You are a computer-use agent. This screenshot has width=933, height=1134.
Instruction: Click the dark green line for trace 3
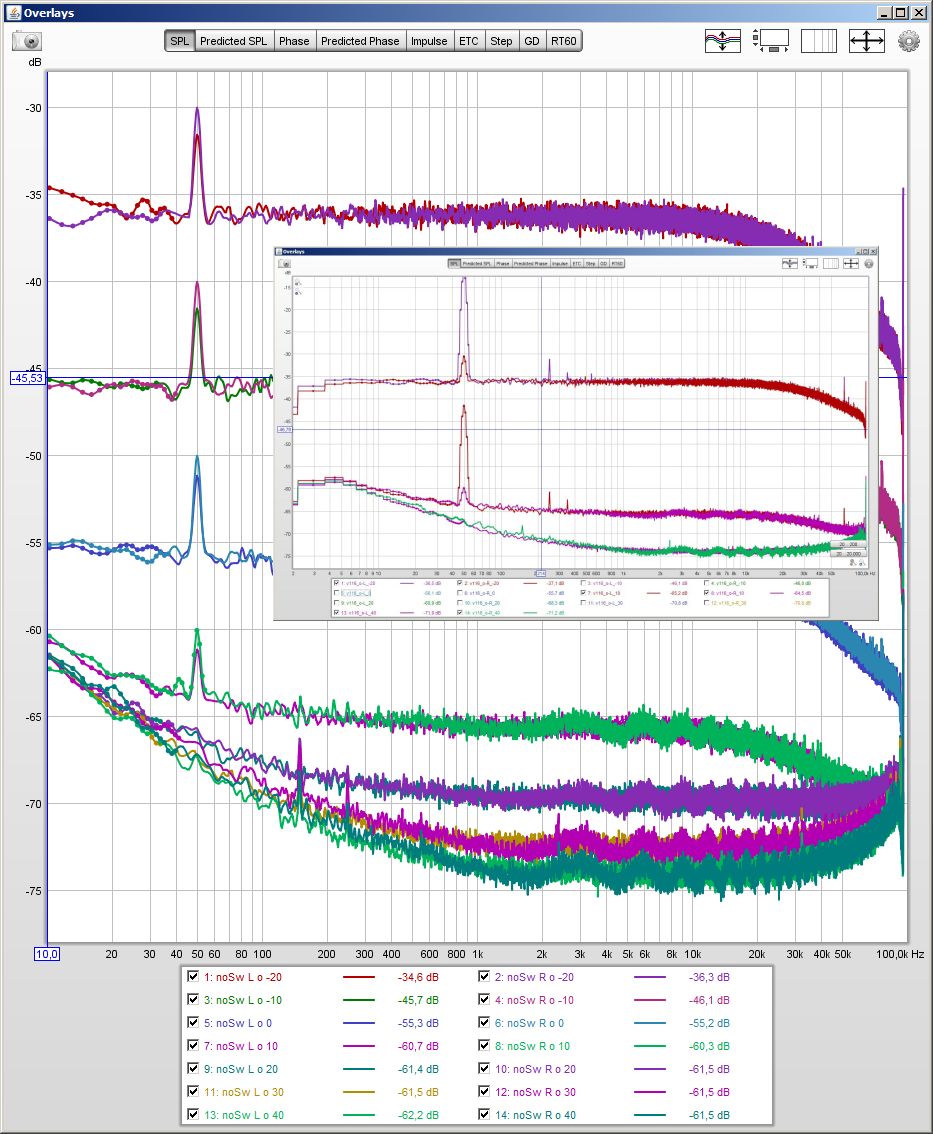click(x=359, y=1000)
